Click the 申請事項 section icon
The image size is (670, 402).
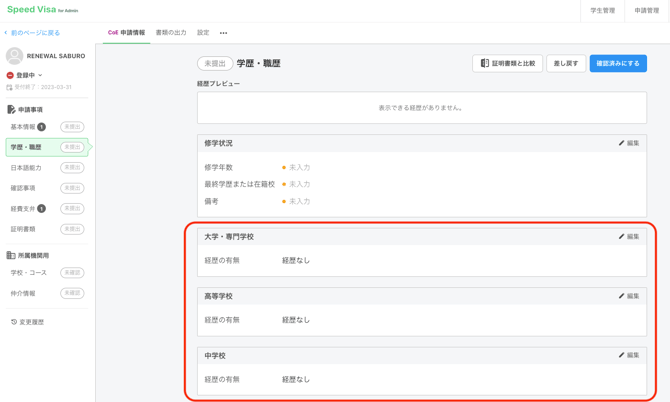(x=11, y=109)
